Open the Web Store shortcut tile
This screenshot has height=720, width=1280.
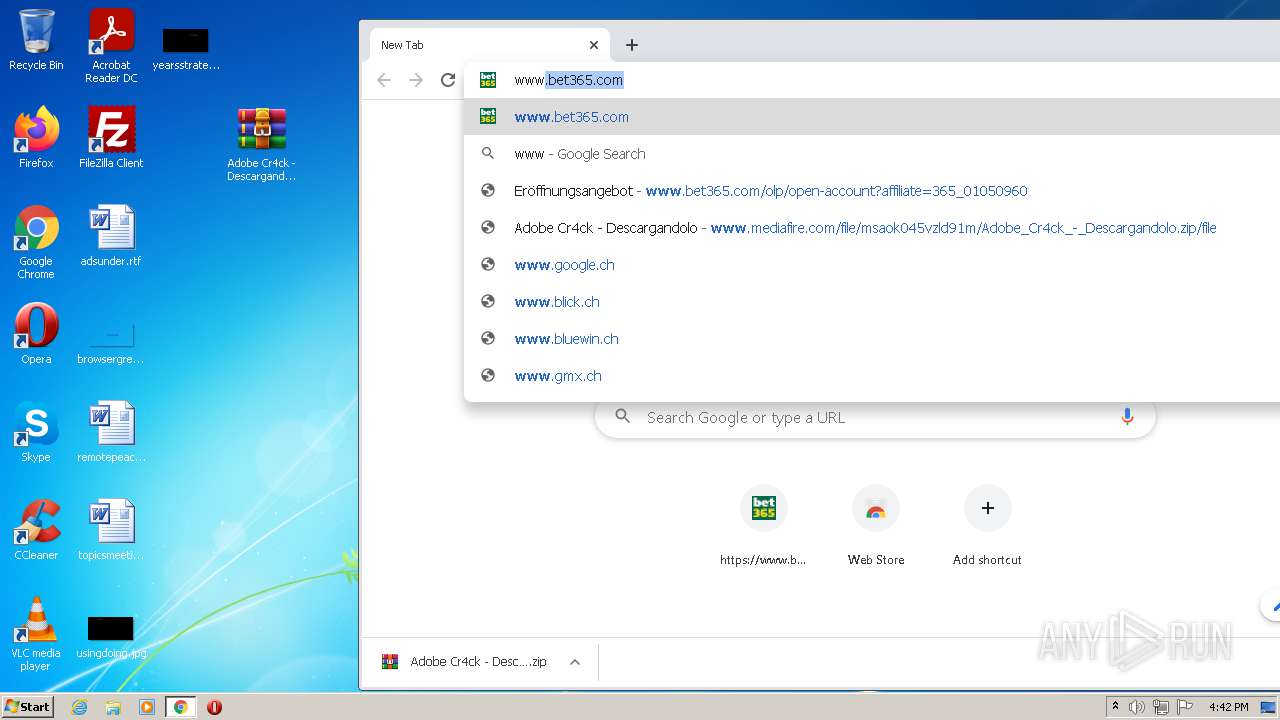875,526
